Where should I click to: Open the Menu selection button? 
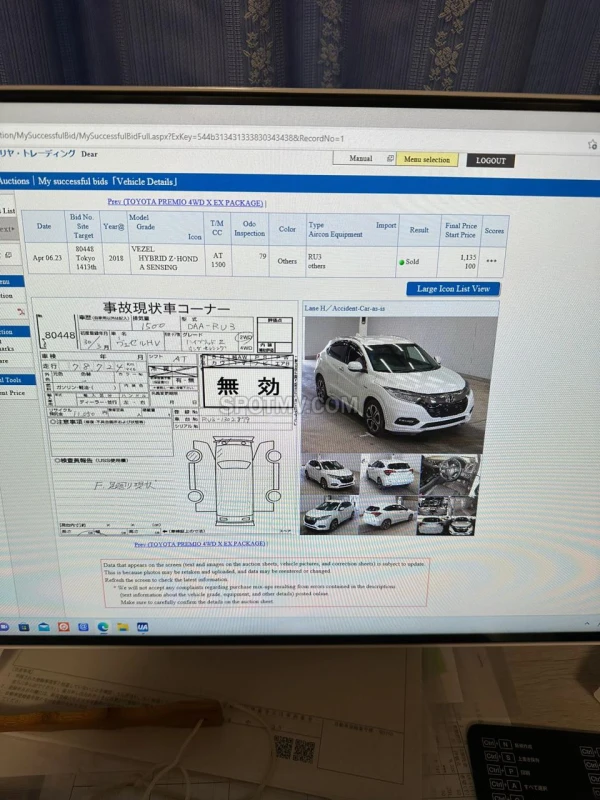click(x=427, y=160)
